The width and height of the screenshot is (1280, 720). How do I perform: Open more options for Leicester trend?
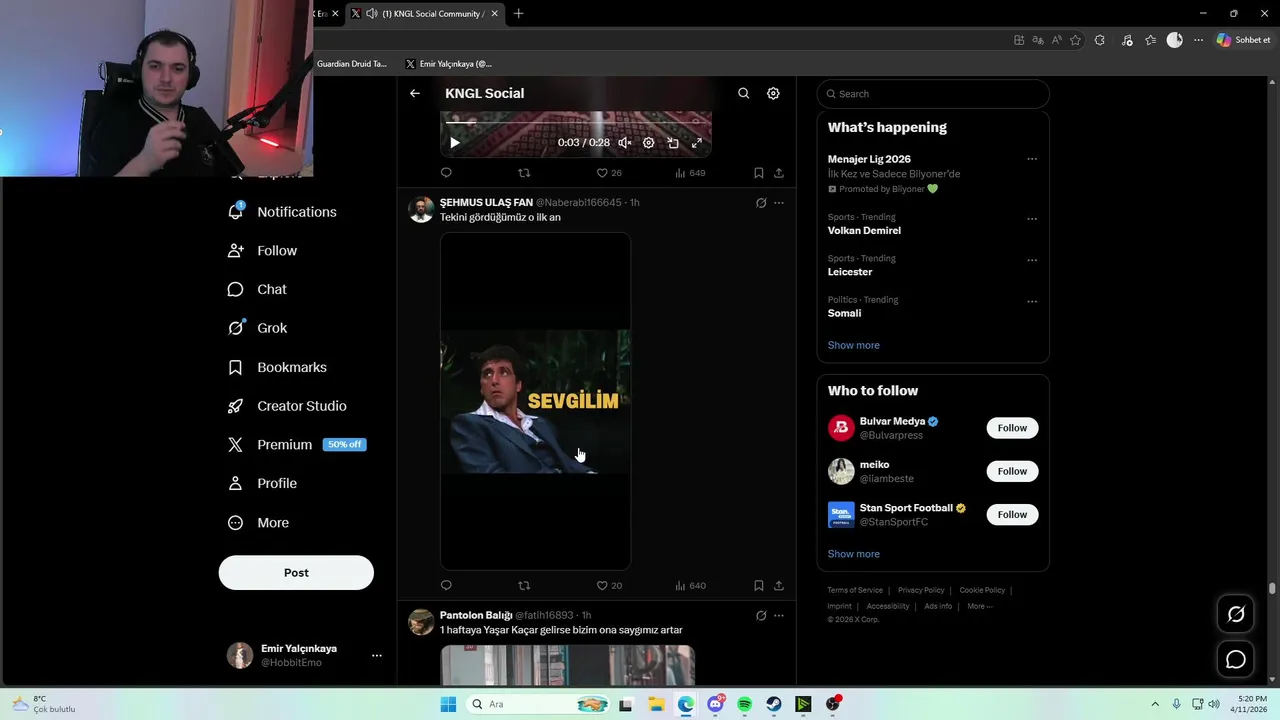(x=1032, y=260)
